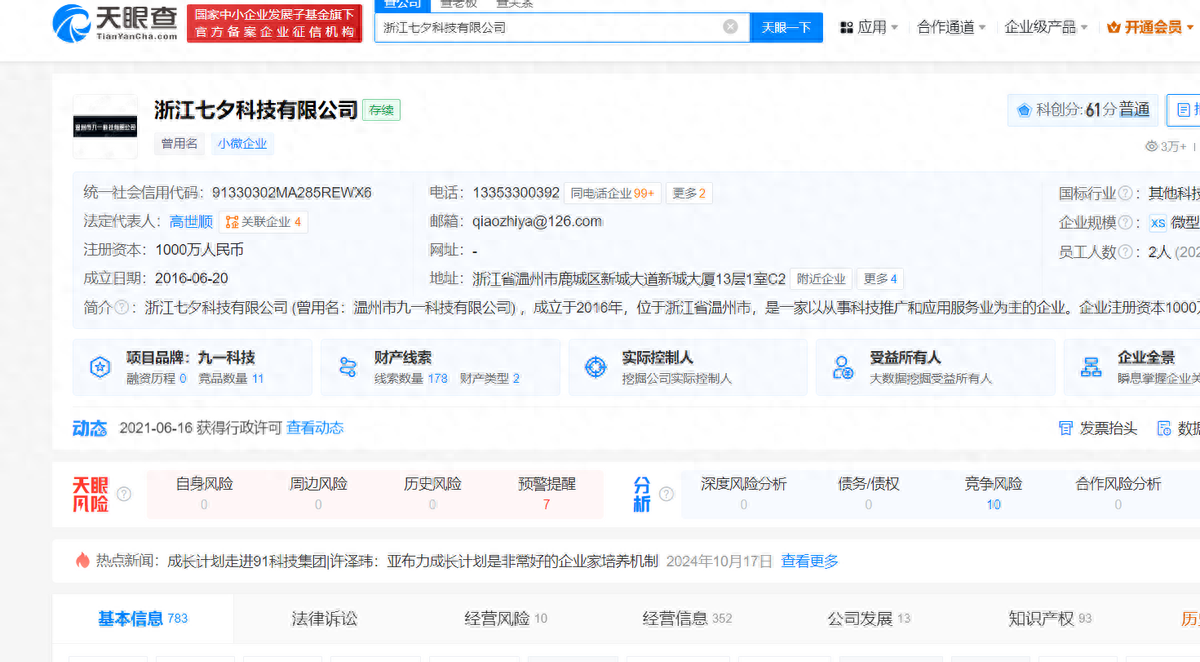Screen dimensions: 1200x662
Task: Click the 实际控制人 target icon
Action: coord(595,367)
